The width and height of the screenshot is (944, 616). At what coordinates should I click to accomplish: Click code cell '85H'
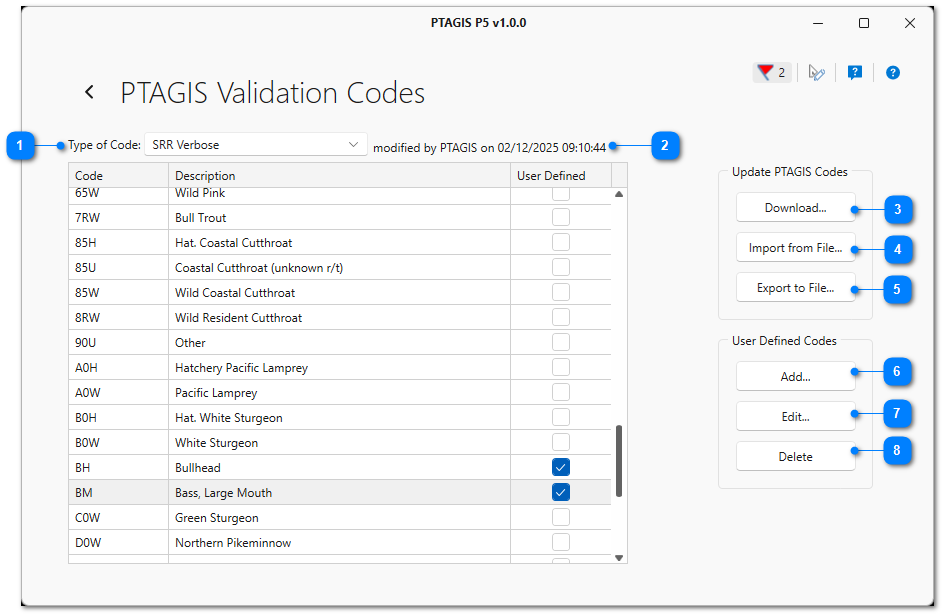(x=119, y=243)
